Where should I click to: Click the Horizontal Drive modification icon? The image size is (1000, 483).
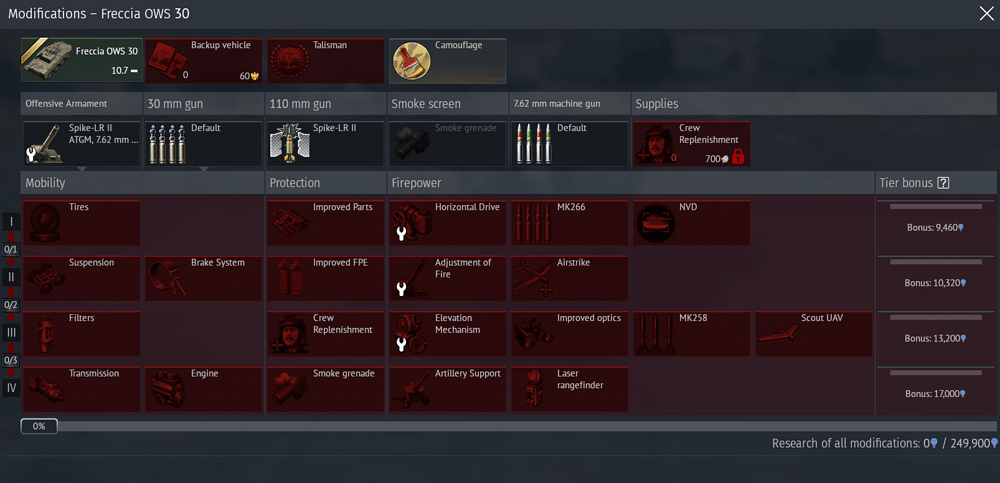[x=411, y=224]
